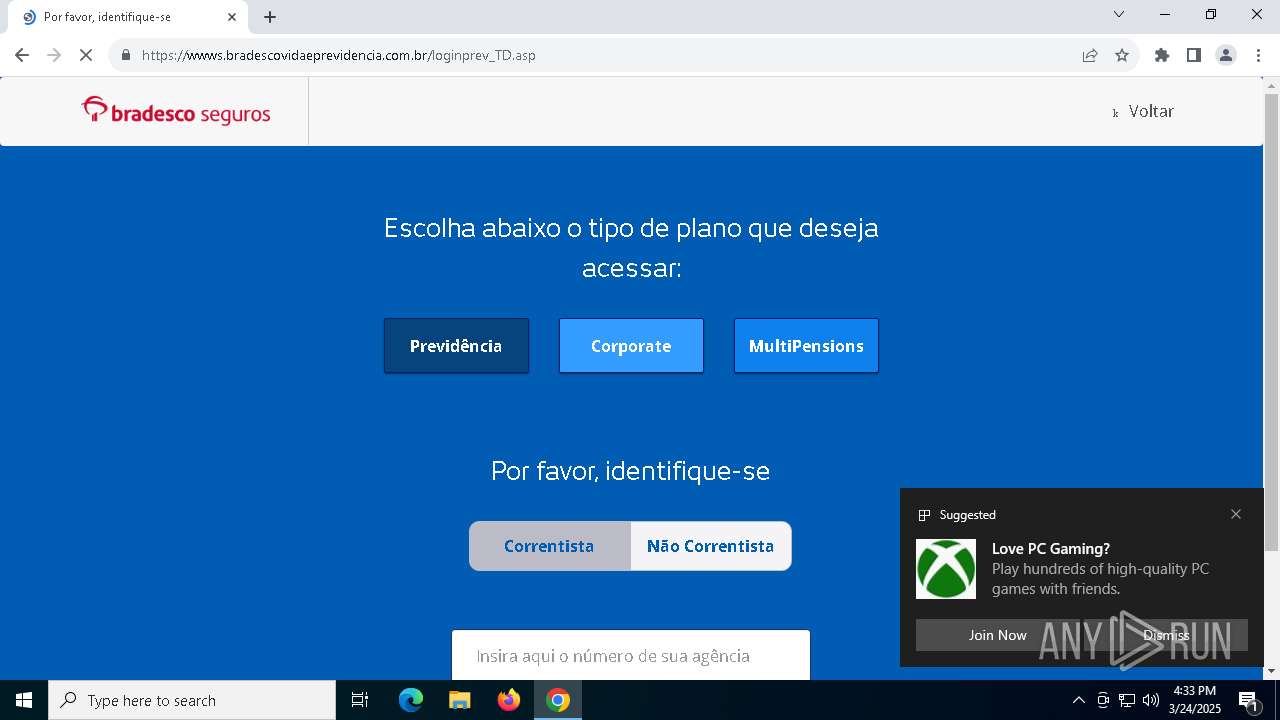Switch to the Não Correntista option
The image size is (1280, 720).
(711, 546)
